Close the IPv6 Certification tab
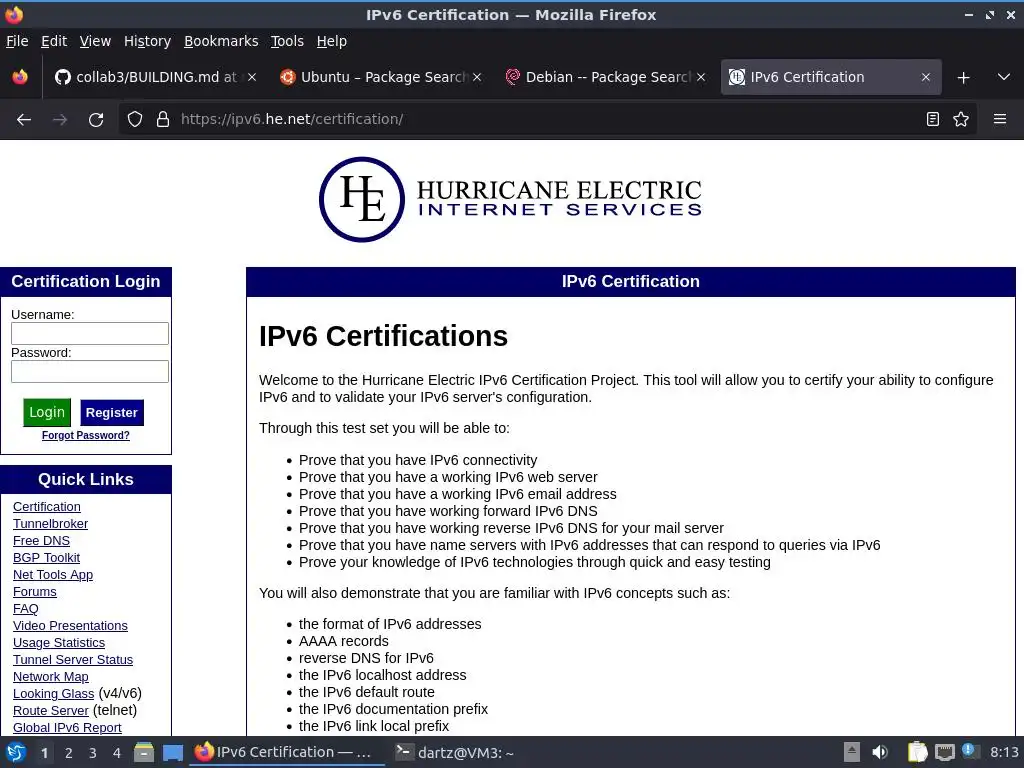The image size is (1024, 768). coord(925,77)
